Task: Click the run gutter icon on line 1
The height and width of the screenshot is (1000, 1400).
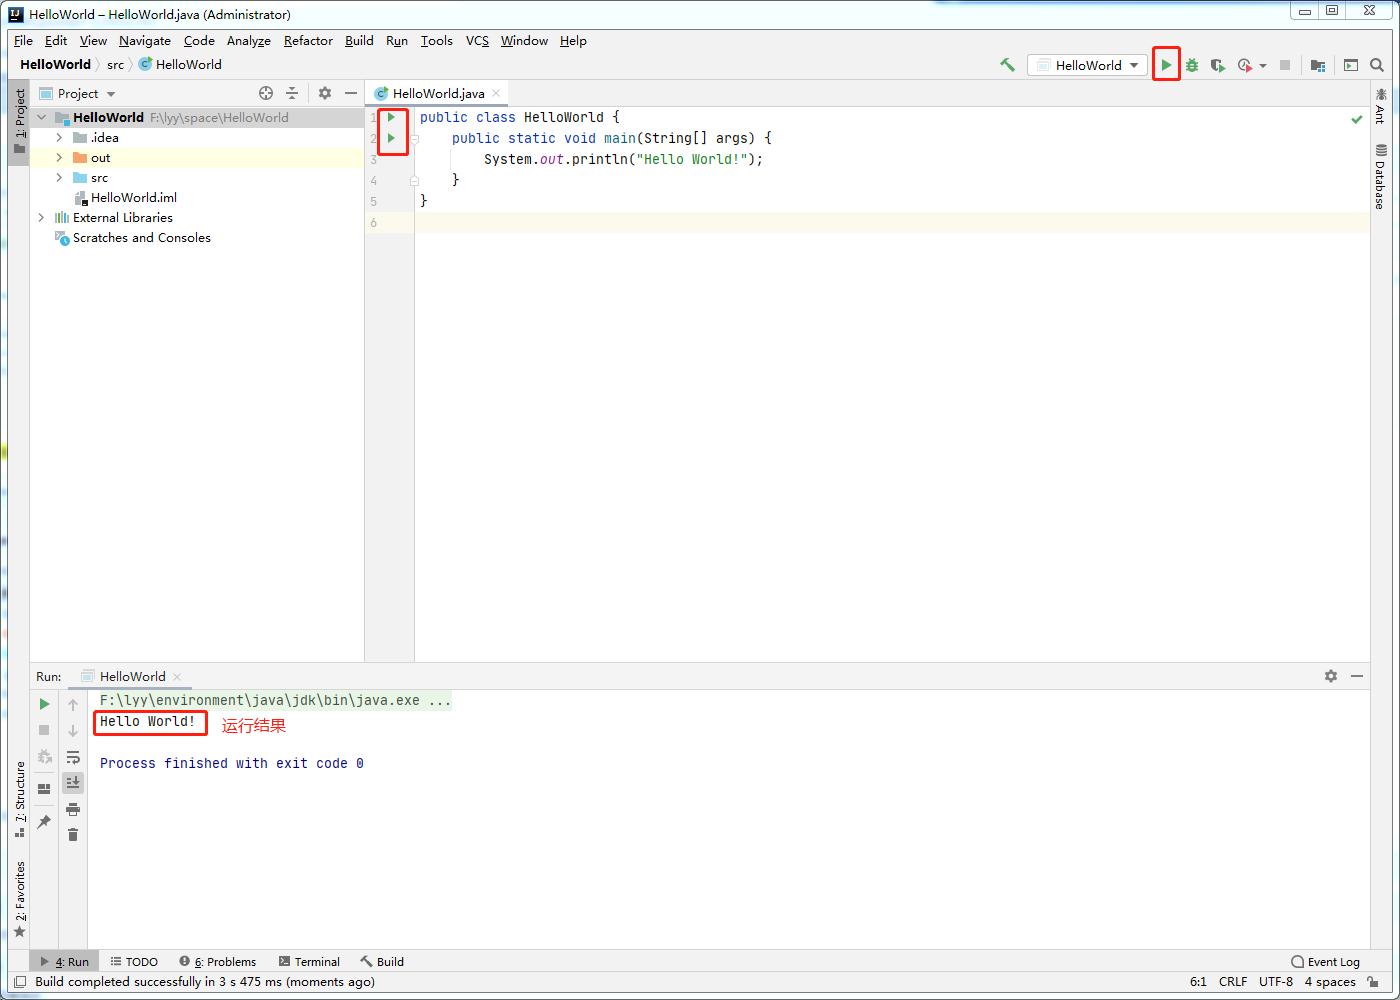Action: click(392, 117)
